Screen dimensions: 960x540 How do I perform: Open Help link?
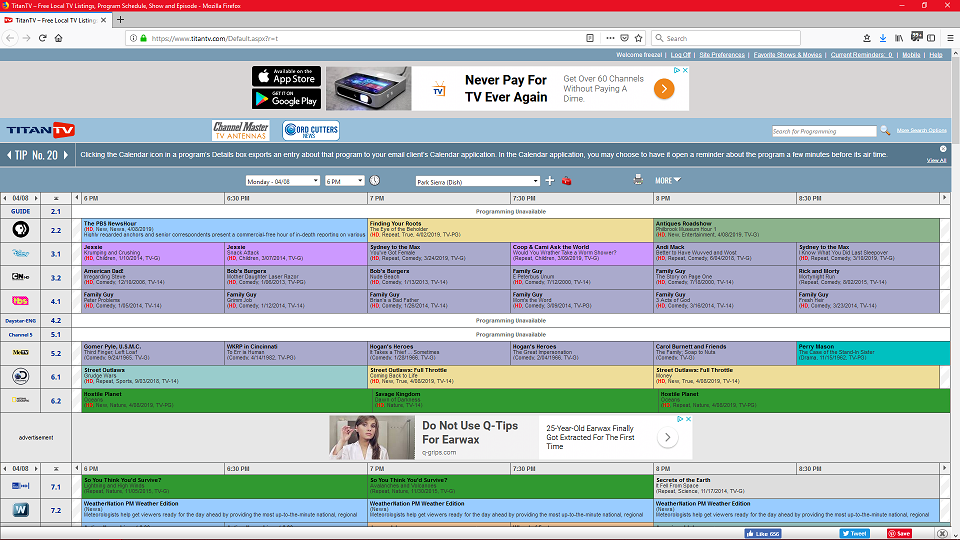tap(936, 54)
